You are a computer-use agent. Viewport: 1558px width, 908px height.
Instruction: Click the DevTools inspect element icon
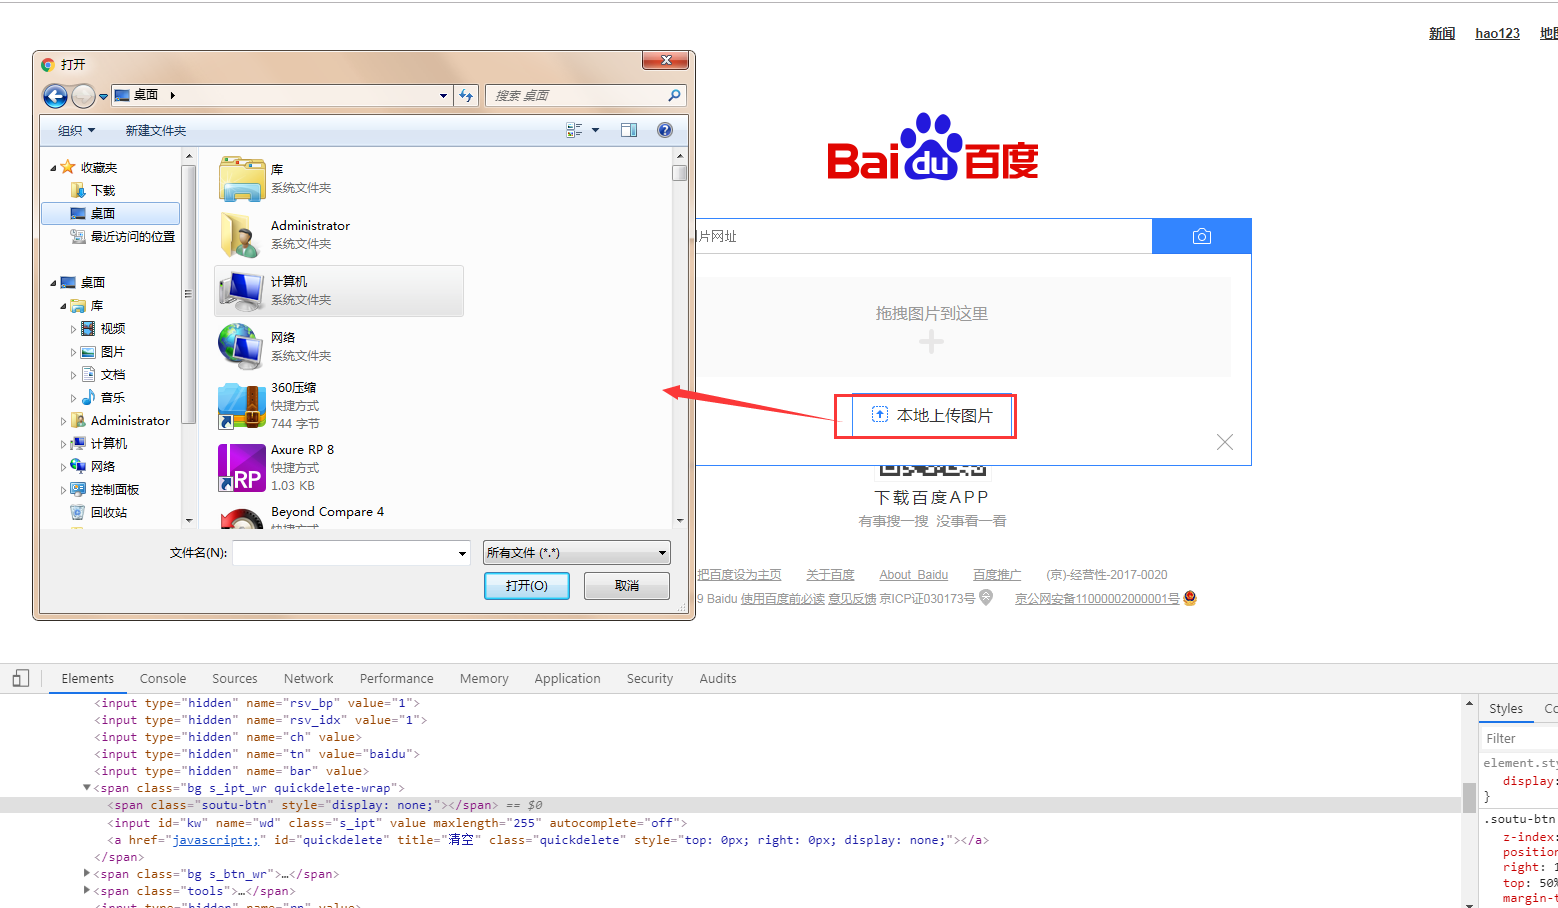pos(21,678)
